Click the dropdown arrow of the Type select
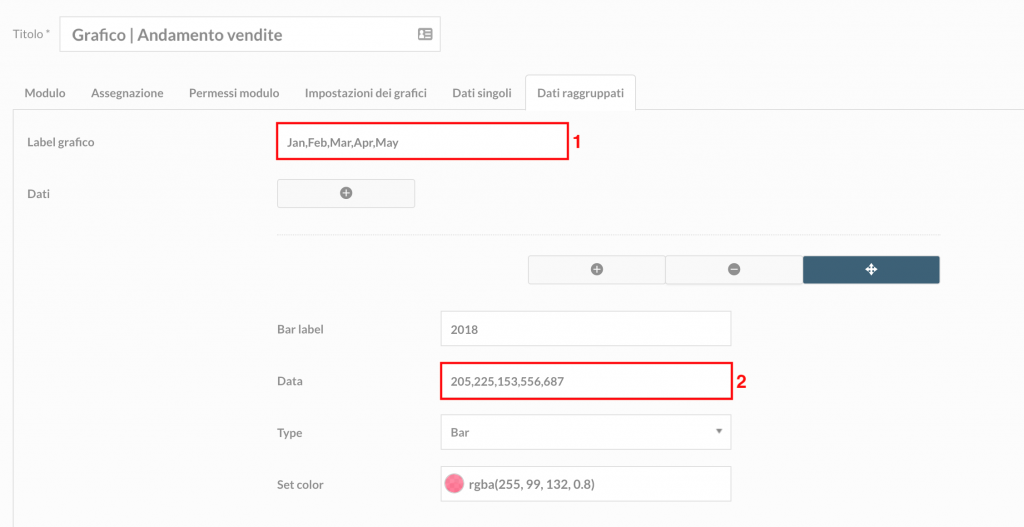 [x=718, y=431]
